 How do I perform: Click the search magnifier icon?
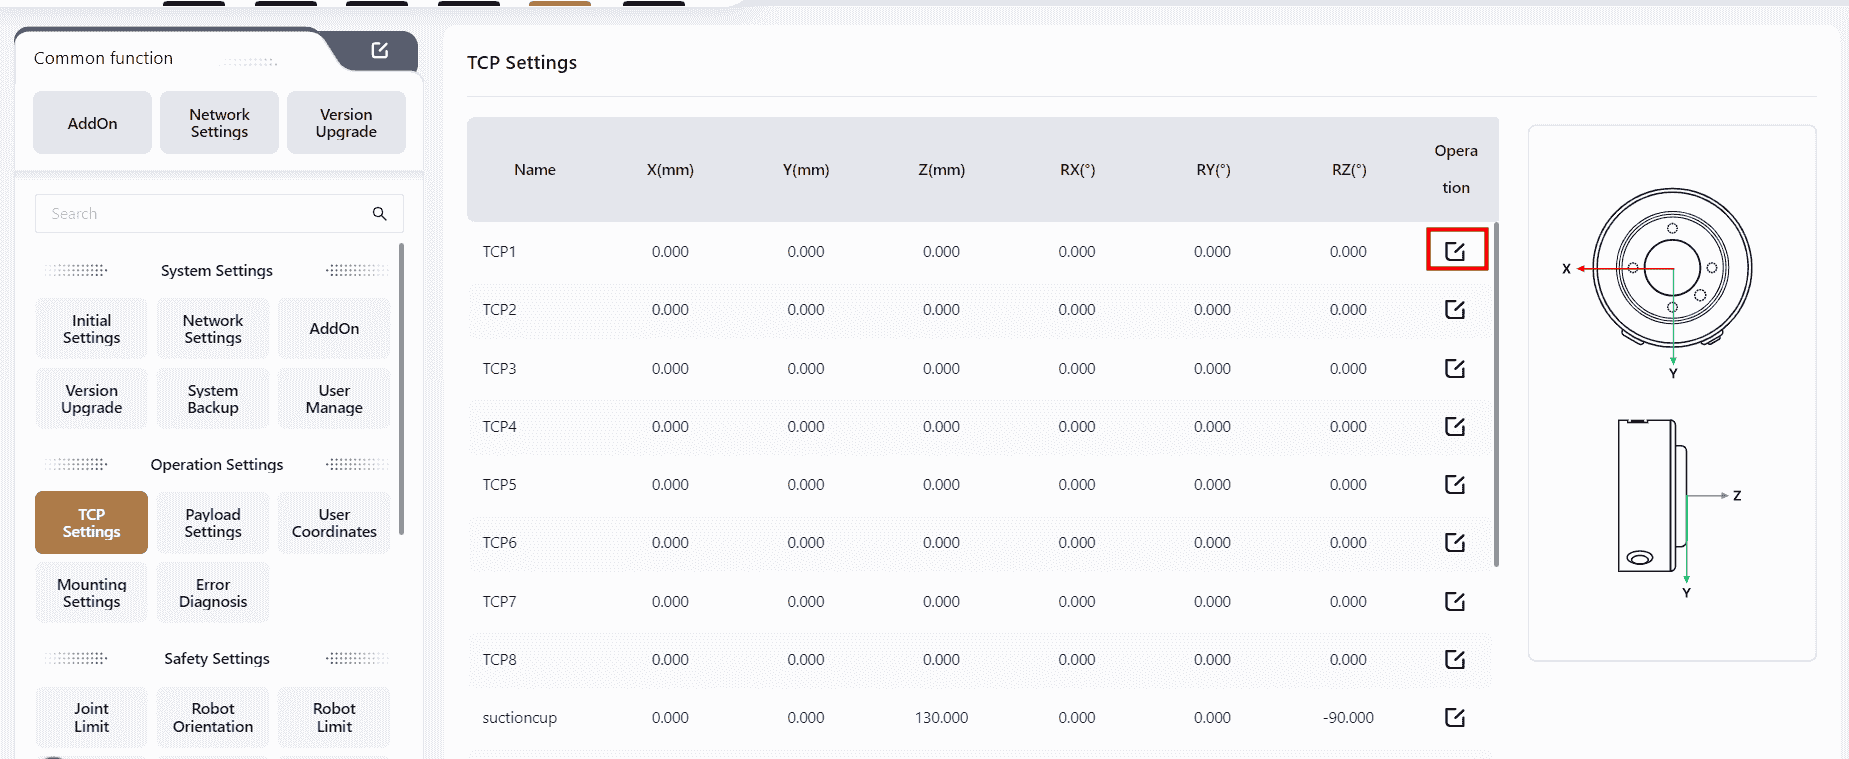click(x=380, y=214)
